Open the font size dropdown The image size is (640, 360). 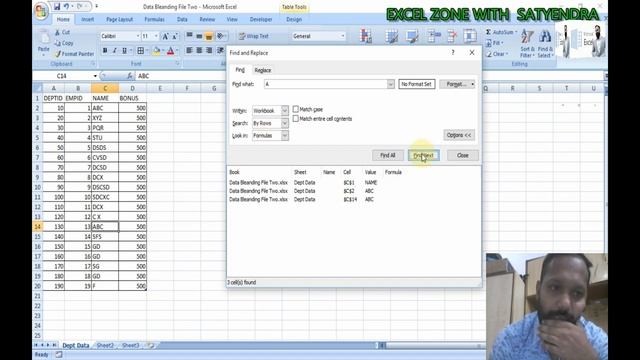point(156,36)
